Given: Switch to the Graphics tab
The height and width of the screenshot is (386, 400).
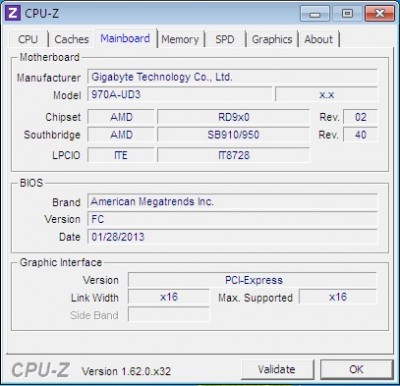Looking at the screenshot, I should [272, 39].
